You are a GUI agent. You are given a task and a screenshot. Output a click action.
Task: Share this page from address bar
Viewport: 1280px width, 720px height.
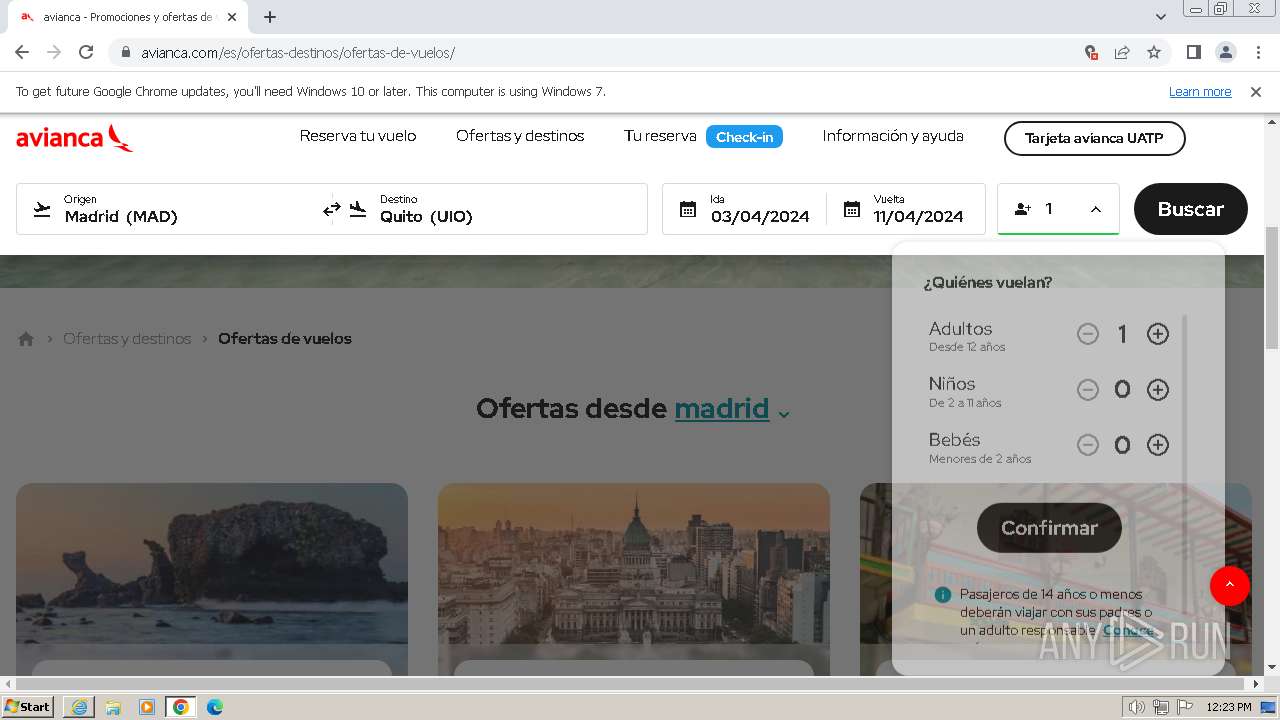point(1122,52)
